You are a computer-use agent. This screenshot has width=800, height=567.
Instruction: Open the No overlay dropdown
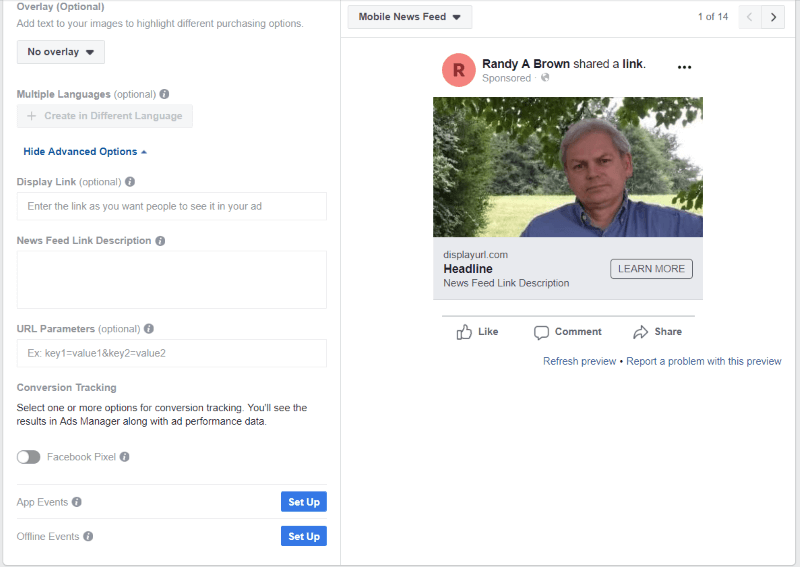(x=61, y=52)
